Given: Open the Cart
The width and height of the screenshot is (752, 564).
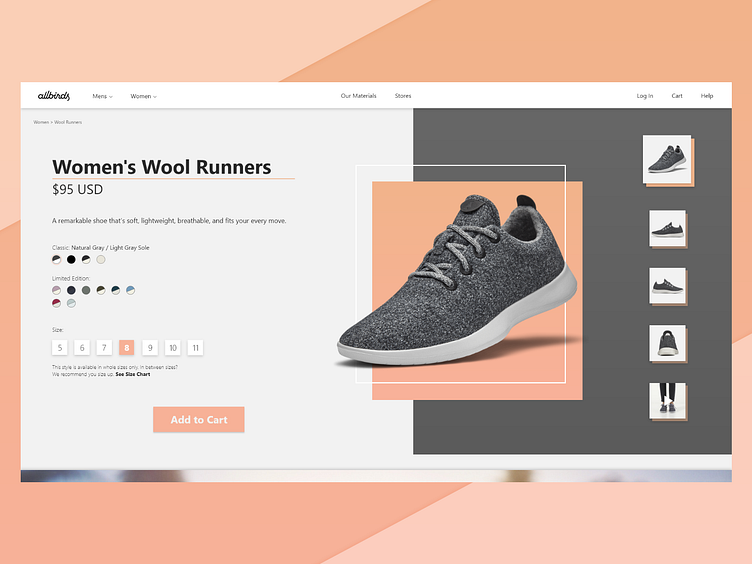Looking at the screenshot, I should (677, 95).
